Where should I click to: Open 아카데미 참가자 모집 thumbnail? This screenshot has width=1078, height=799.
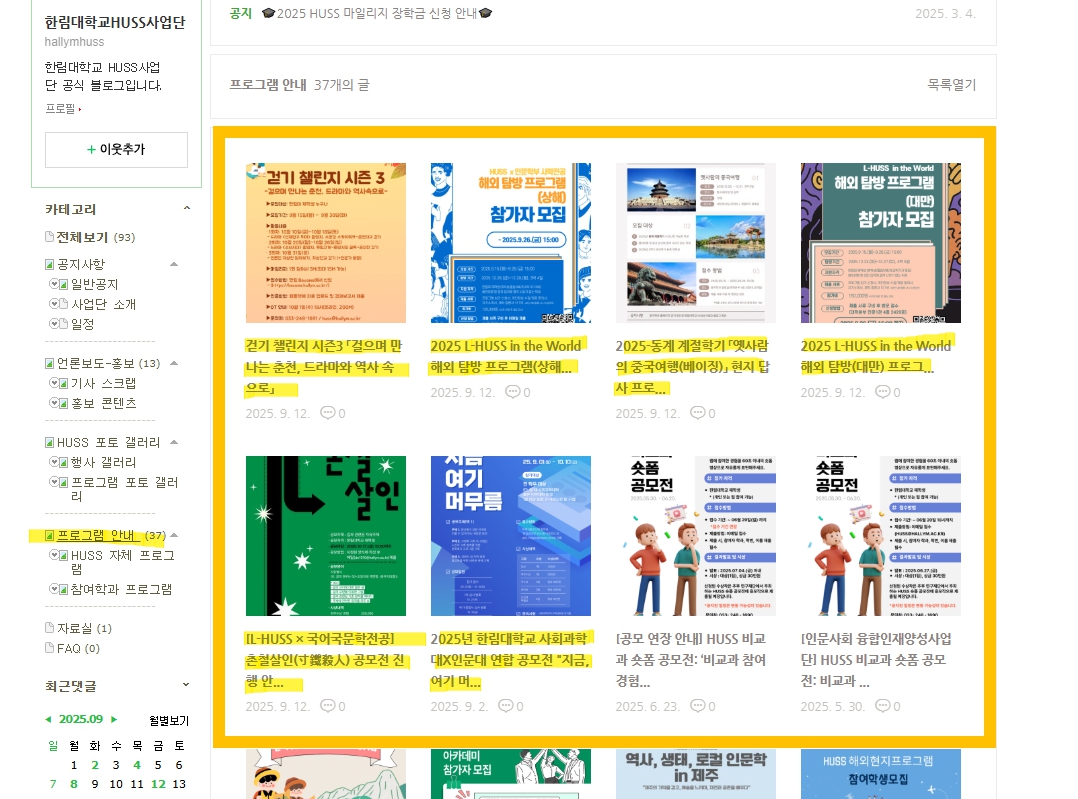click(x=511, y=774)
